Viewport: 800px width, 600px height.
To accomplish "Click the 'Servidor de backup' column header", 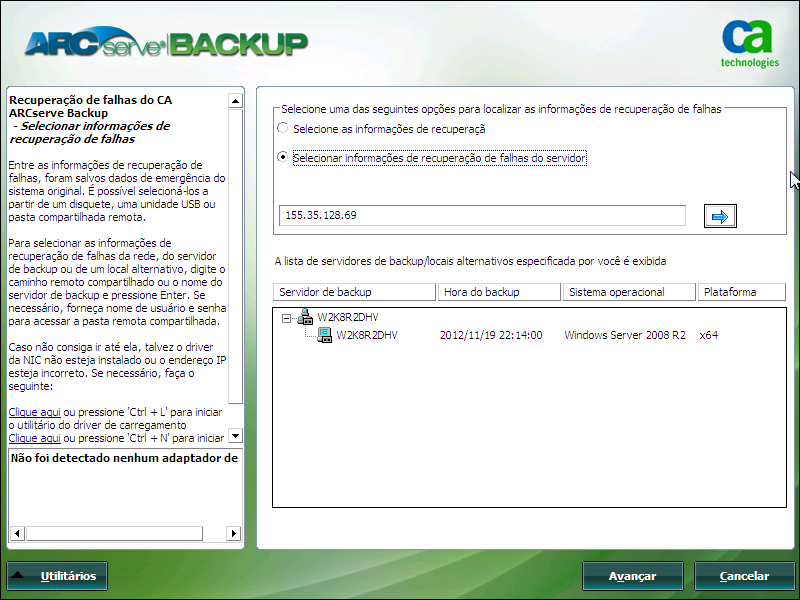I will coord(355,292).
